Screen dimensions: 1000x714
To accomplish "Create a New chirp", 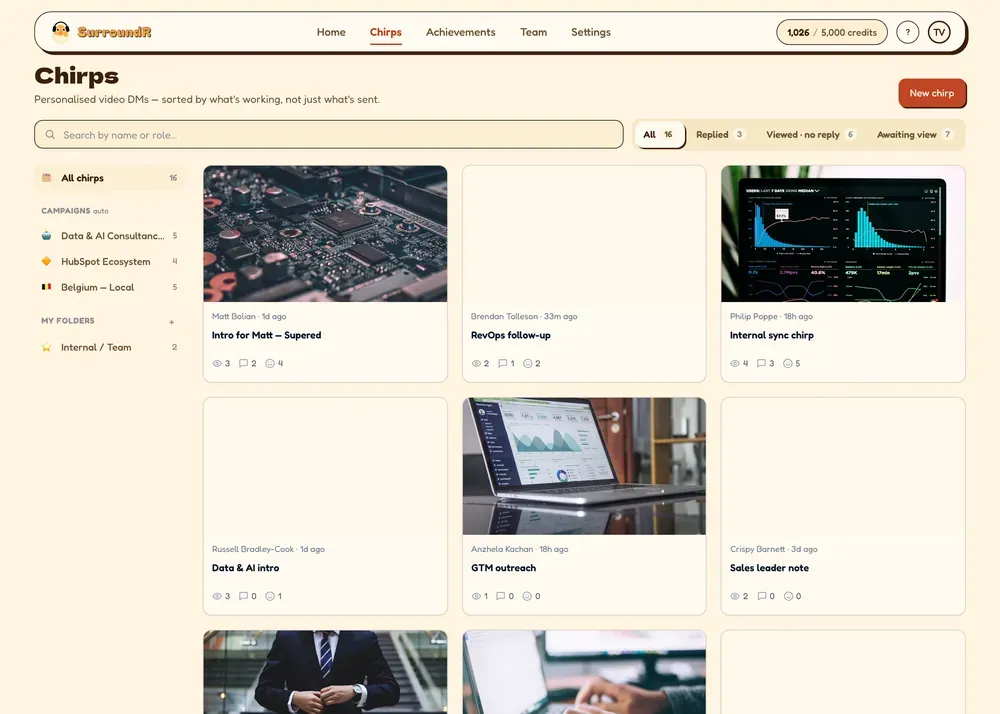I will coord(932,93).
